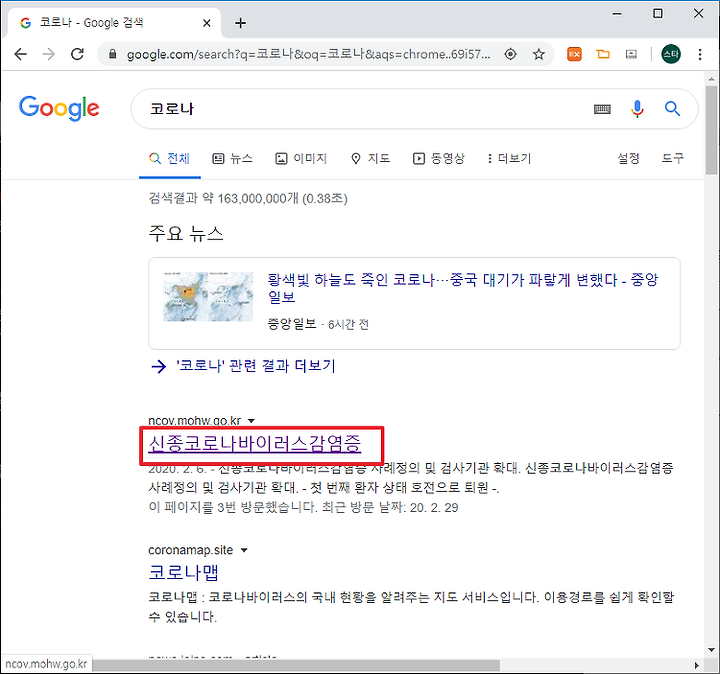Submit search with the blue magnifier icon
This screenshot has height=674, width=720.
(x=672, y=109)
